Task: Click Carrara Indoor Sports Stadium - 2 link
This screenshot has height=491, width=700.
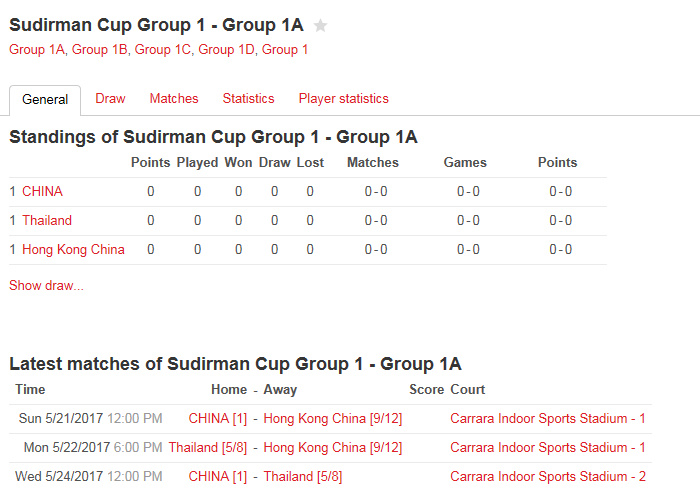Action: [x=547, y=477]
